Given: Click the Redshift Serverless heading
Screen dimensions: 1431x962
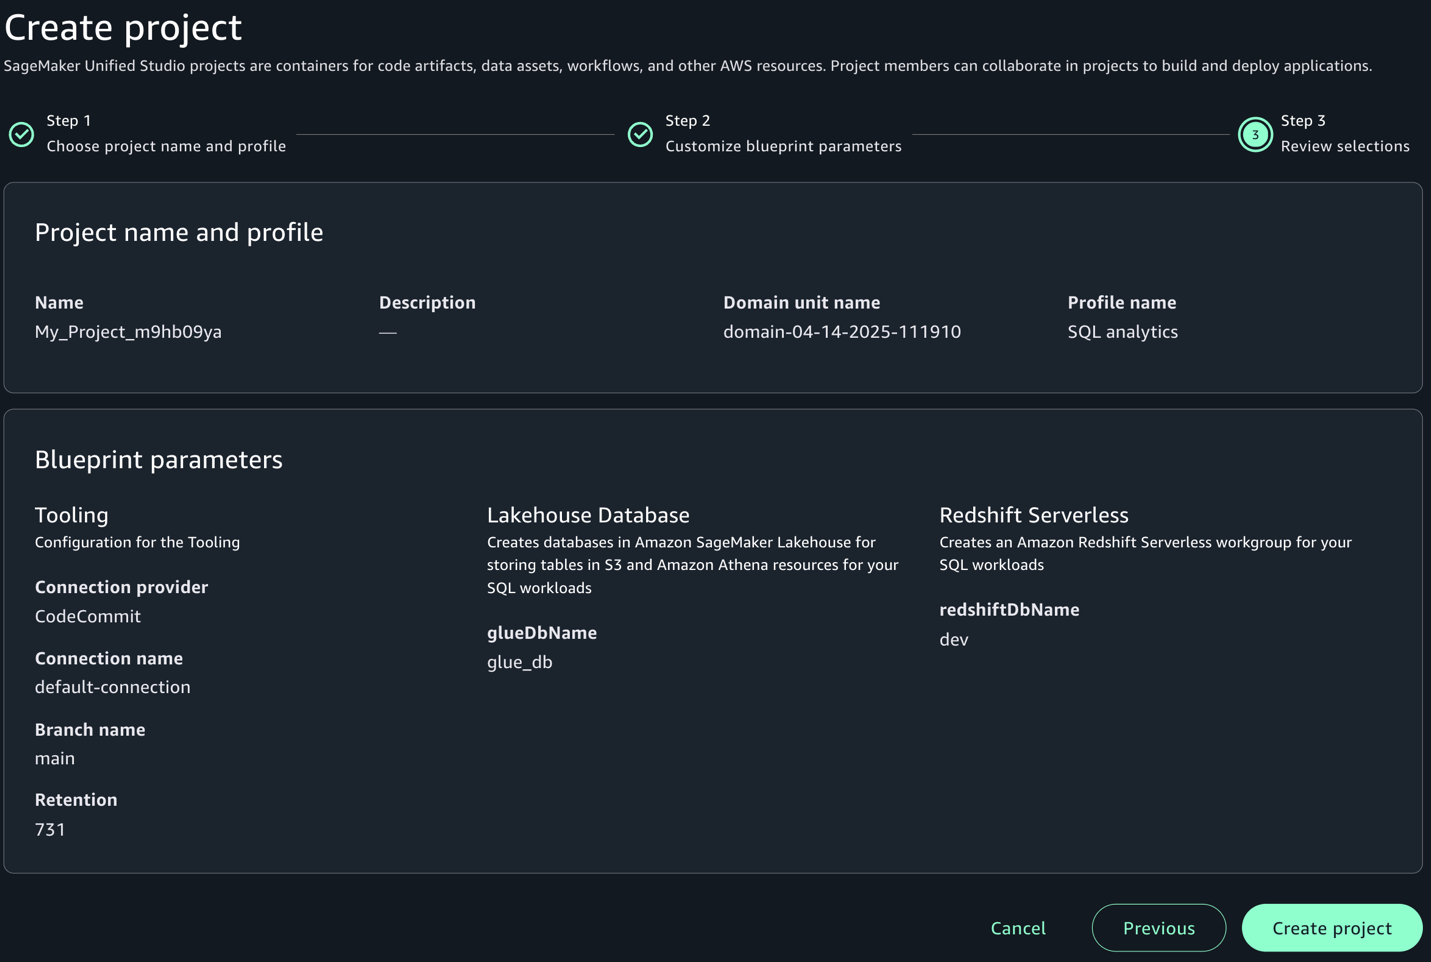Looking at the screenshot, I should point(1033,515).
